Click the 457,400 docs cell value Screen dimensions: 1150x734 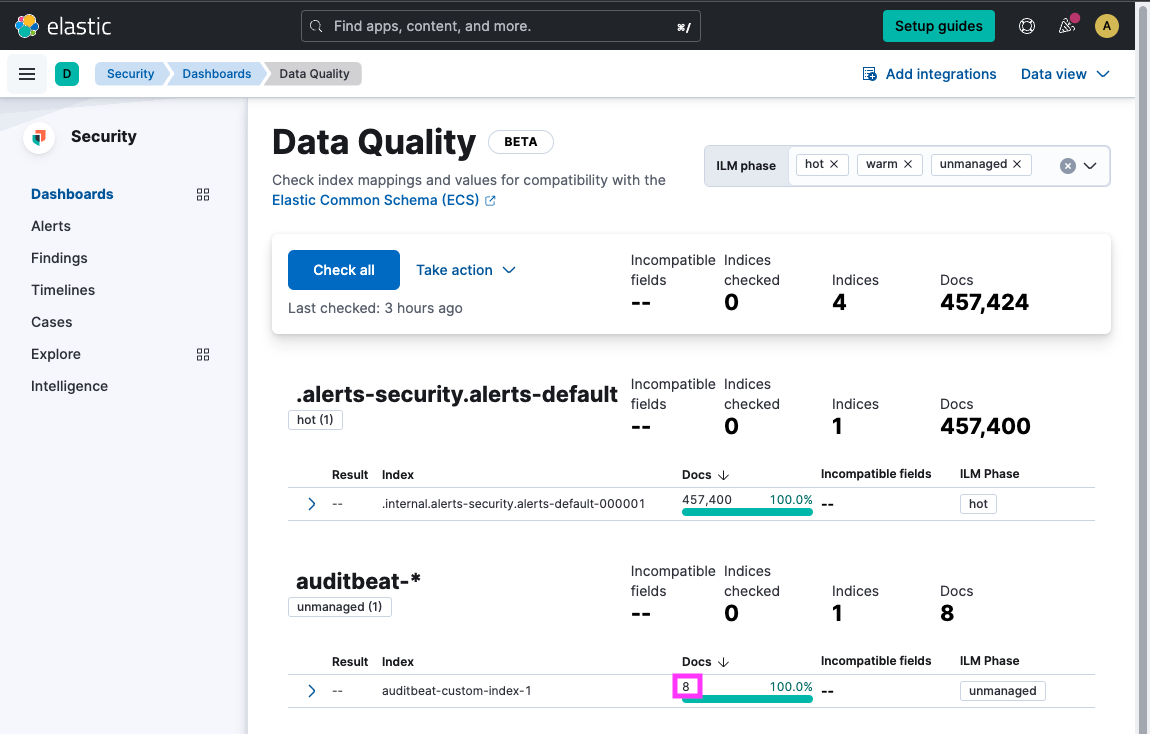click(x=707, y=500)
